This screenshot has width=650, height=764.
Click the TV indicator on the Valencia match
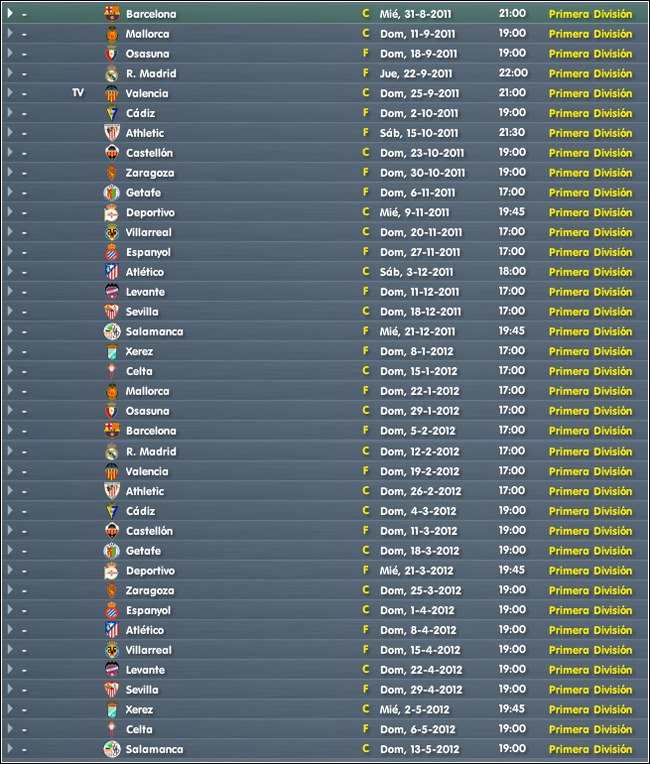(78, 93)
